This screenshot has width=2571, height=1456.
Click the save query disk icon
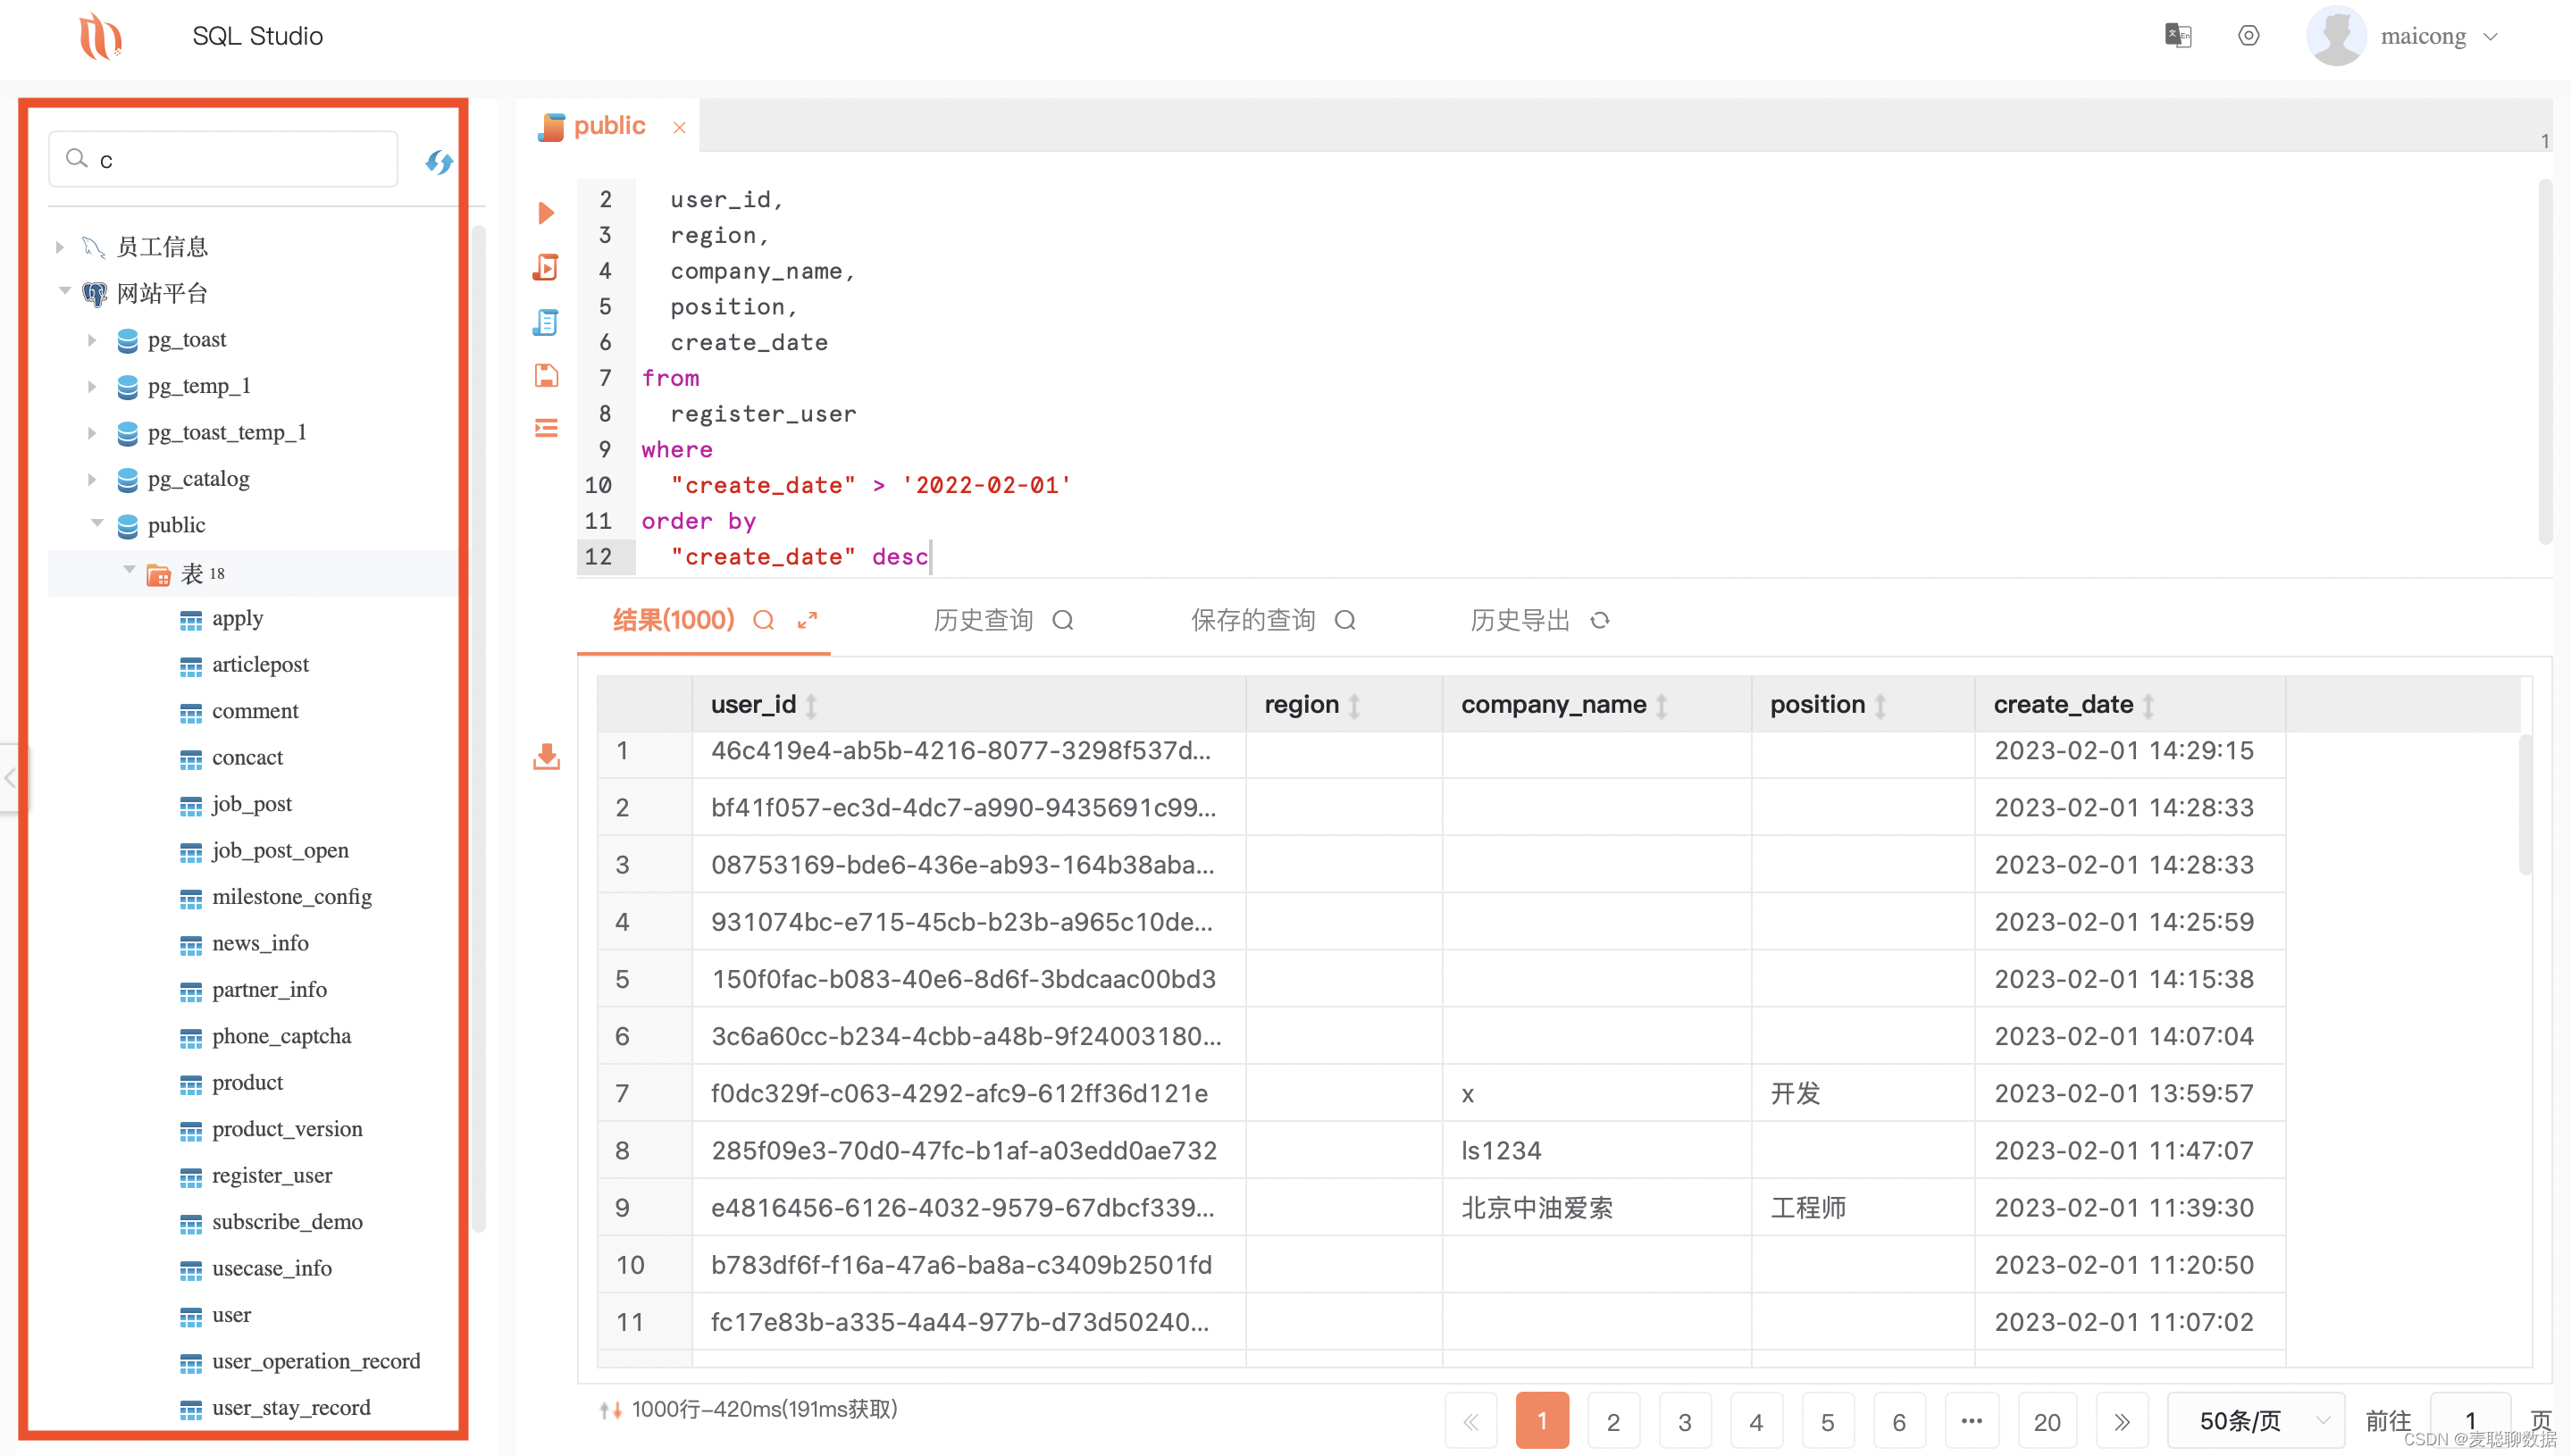pyautogui.click(x=546, y=376)
